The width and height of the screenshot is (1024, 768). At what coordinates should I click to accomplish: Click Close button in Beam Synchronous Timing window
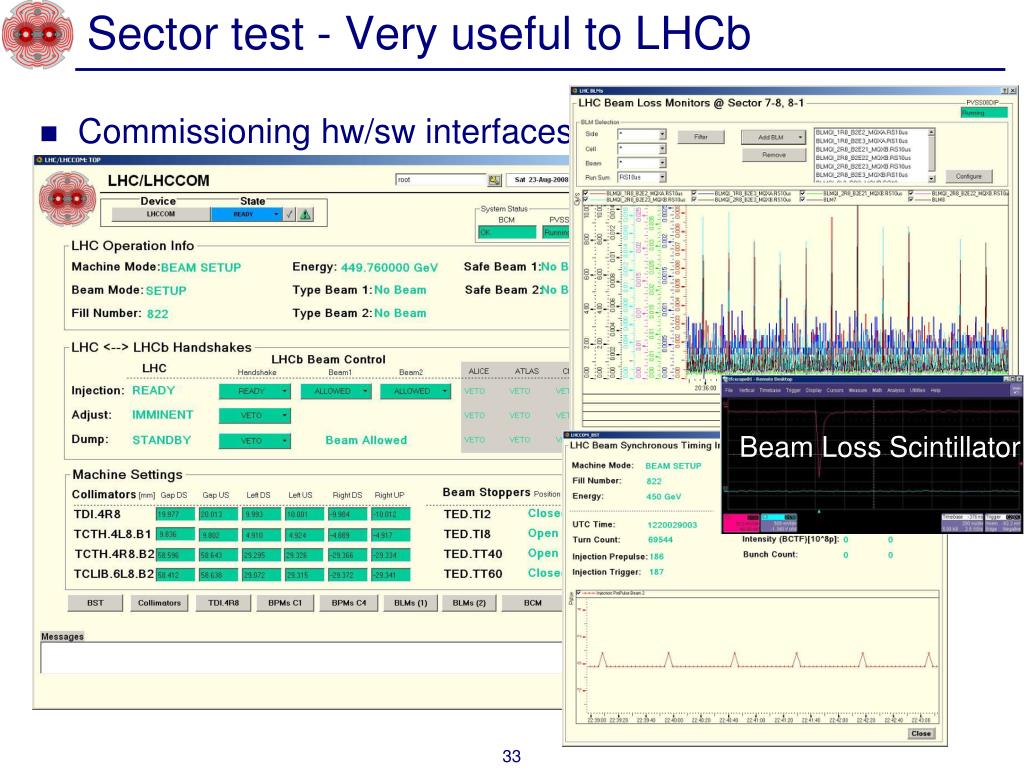pyautogui.click(x=921, y=733)
